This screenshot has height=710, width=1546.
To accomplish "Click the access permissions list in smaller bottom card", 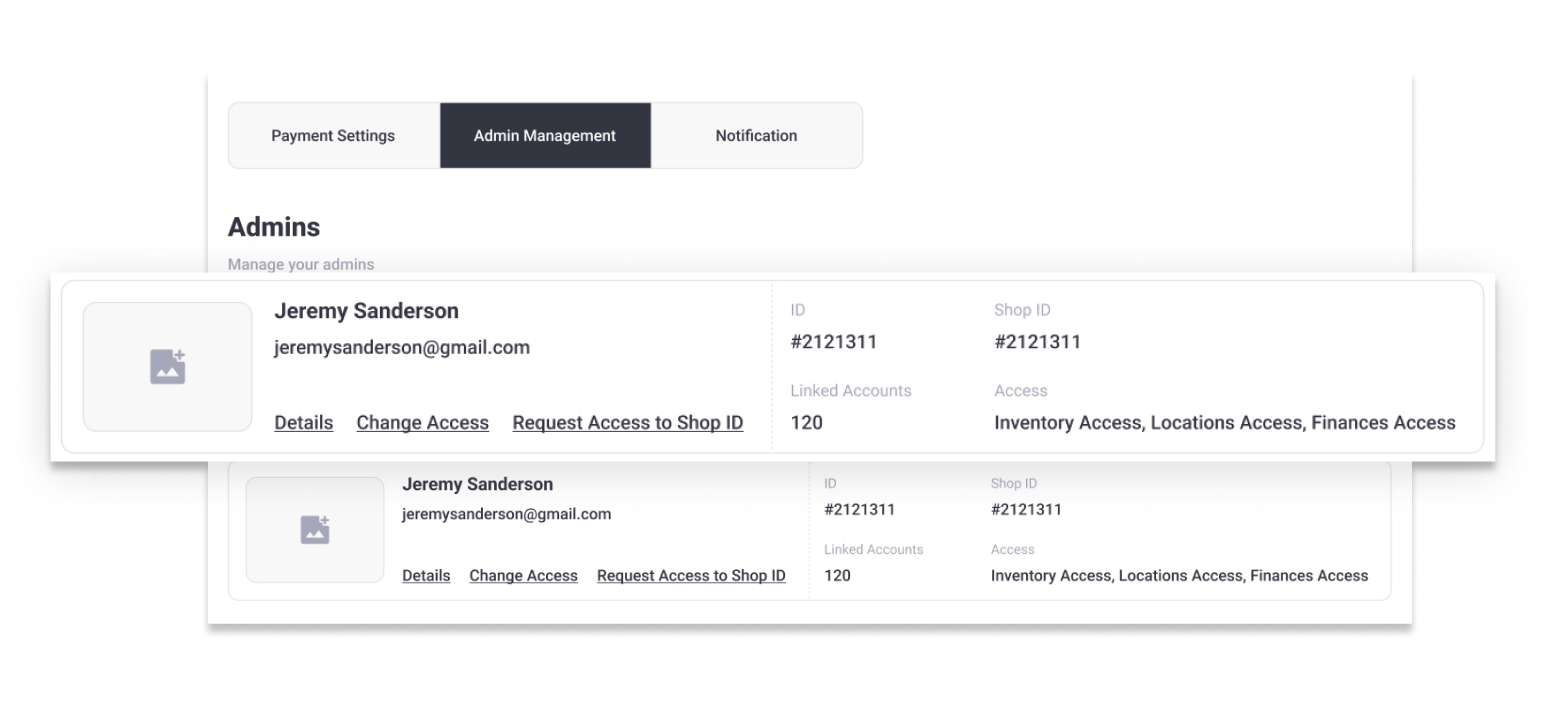I will click(x=1179, y=576).
